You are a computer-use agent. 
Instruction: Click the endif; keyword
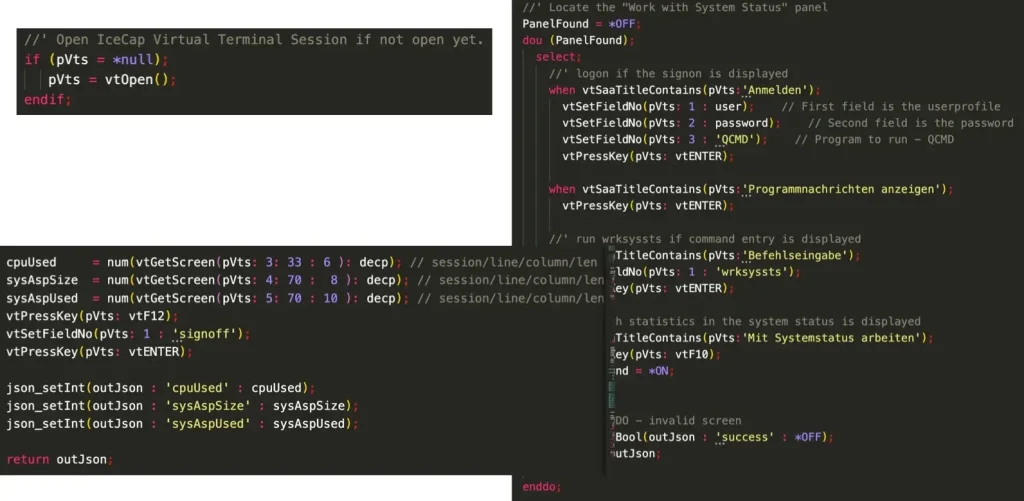48,100
